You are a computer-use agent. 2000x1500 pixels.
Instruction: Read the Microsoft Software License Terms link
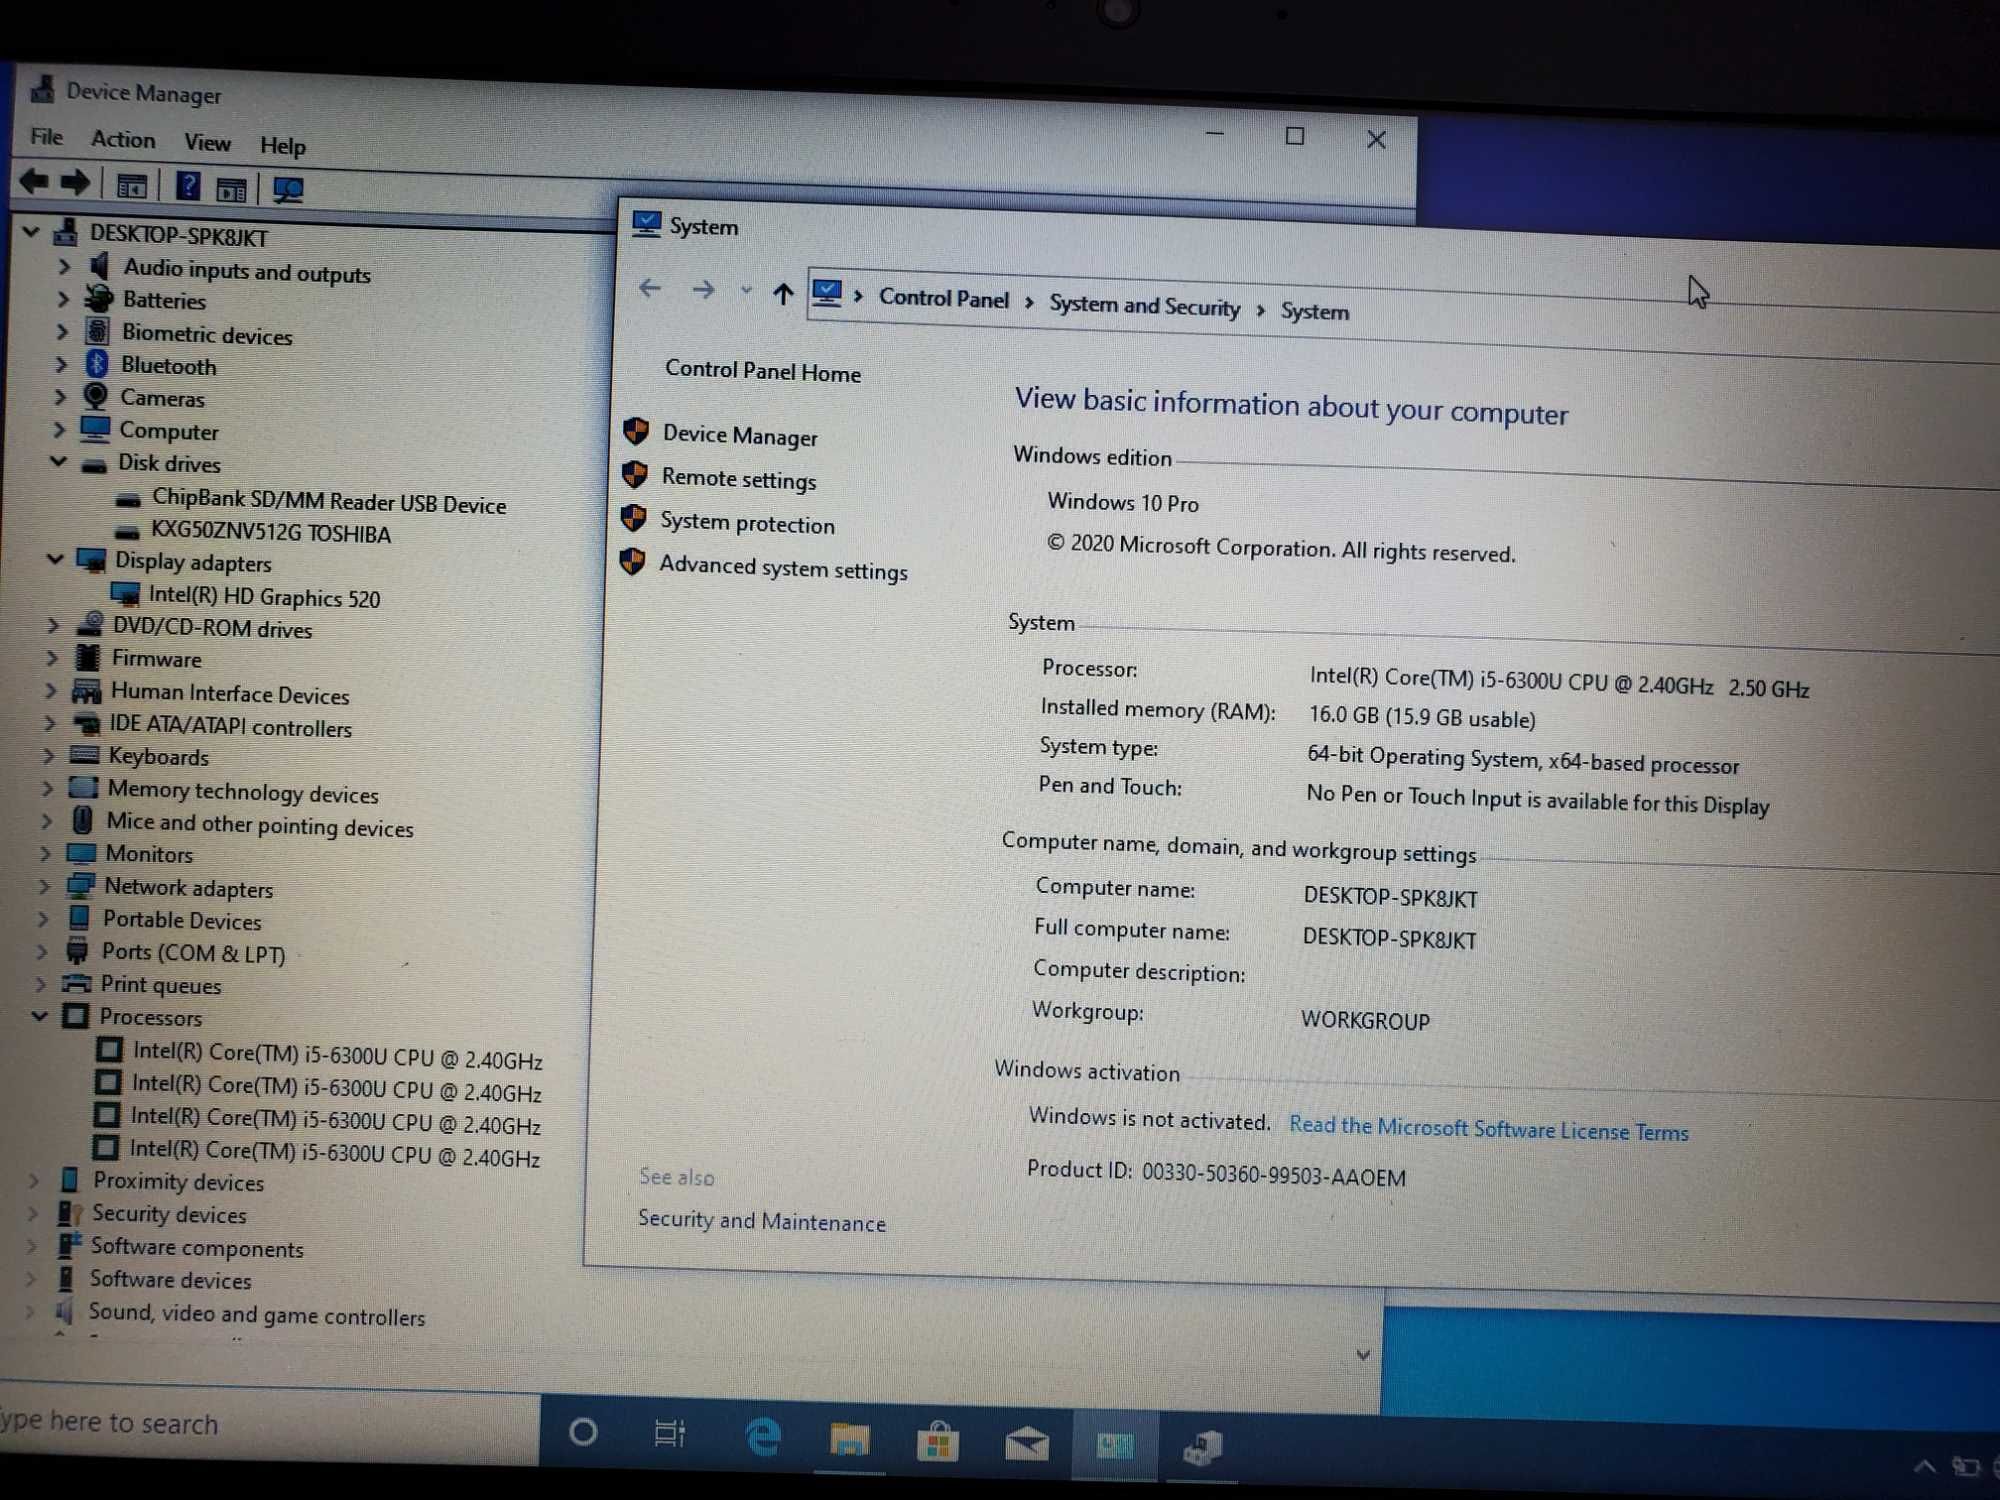click(1488, 1128)
